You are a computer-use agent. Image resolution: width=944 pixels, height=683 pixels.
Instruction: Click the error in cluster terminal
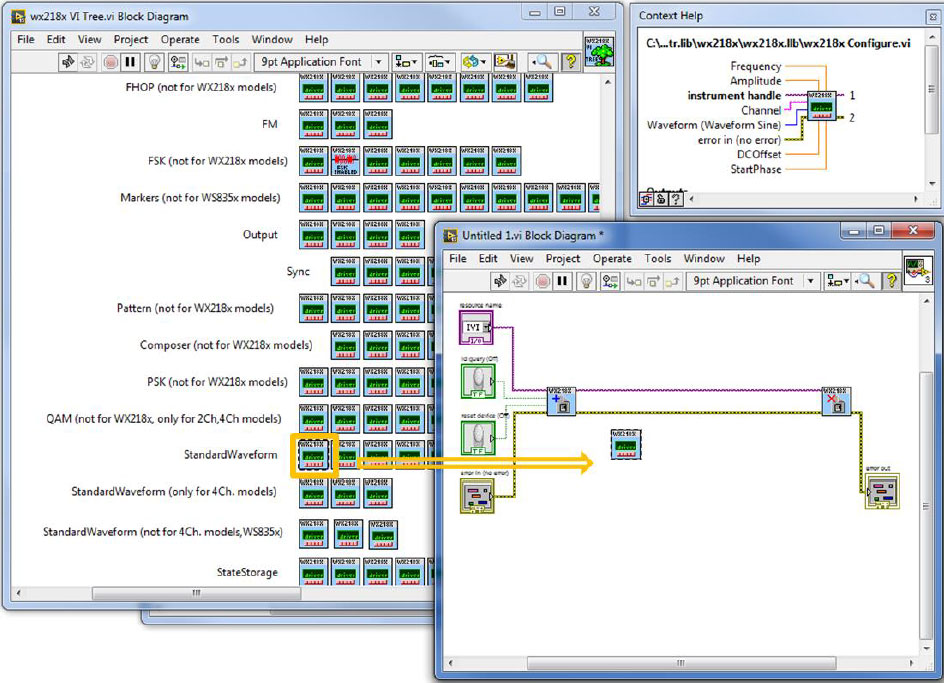coord(476,497)
